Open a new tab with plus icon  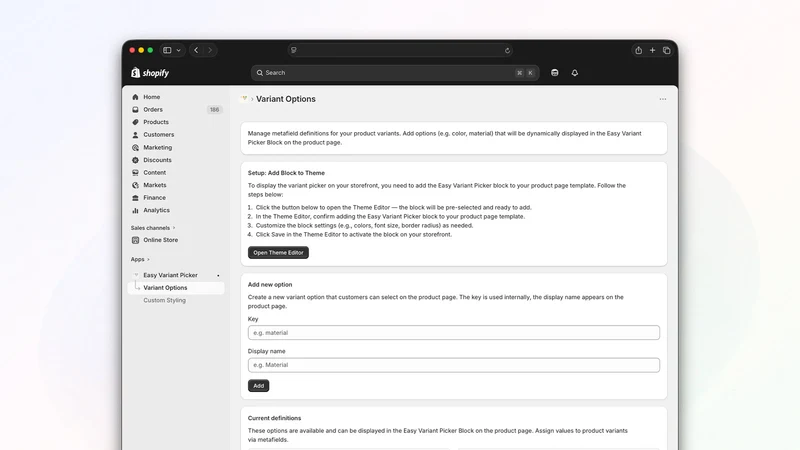coord(652,50)
